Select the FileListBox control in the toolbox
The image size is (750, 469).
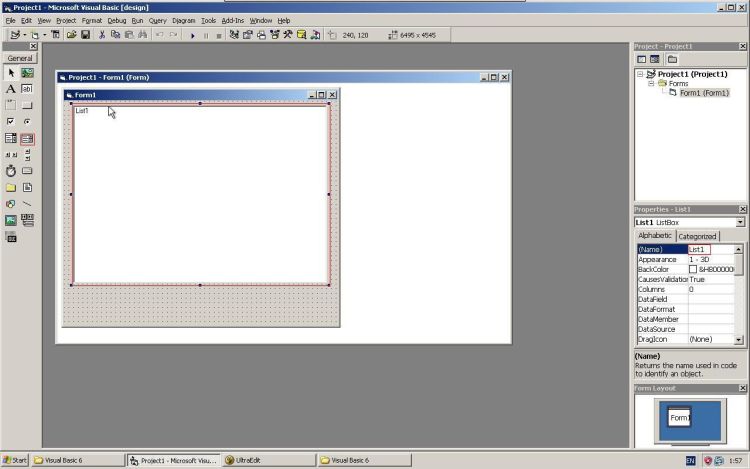[x=27, y=187]
